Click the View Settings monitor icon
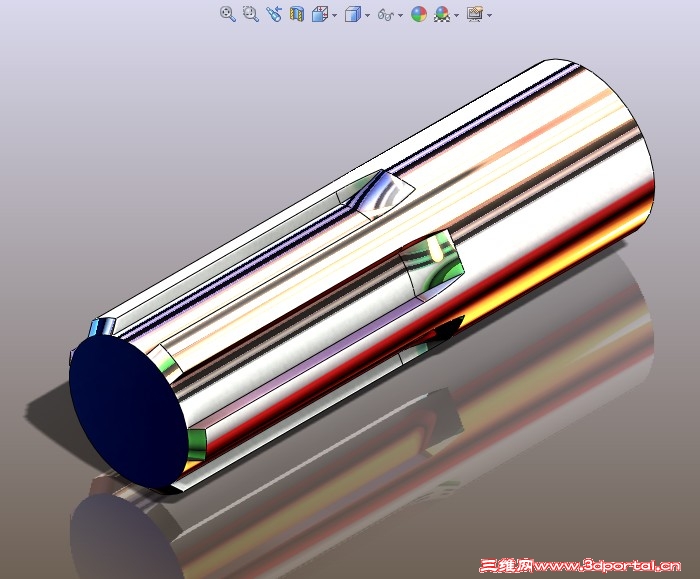 475,14
